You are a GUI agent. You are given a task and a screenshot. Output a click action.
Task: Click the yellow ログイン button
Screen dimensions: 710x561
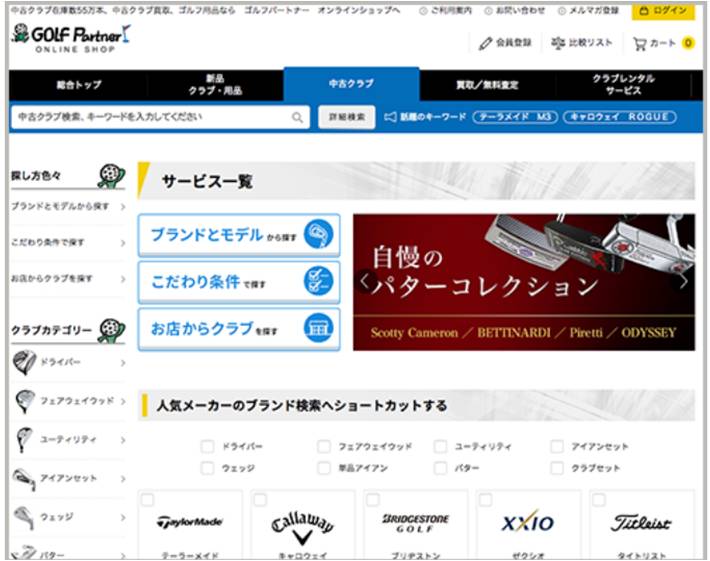(663, 11)
